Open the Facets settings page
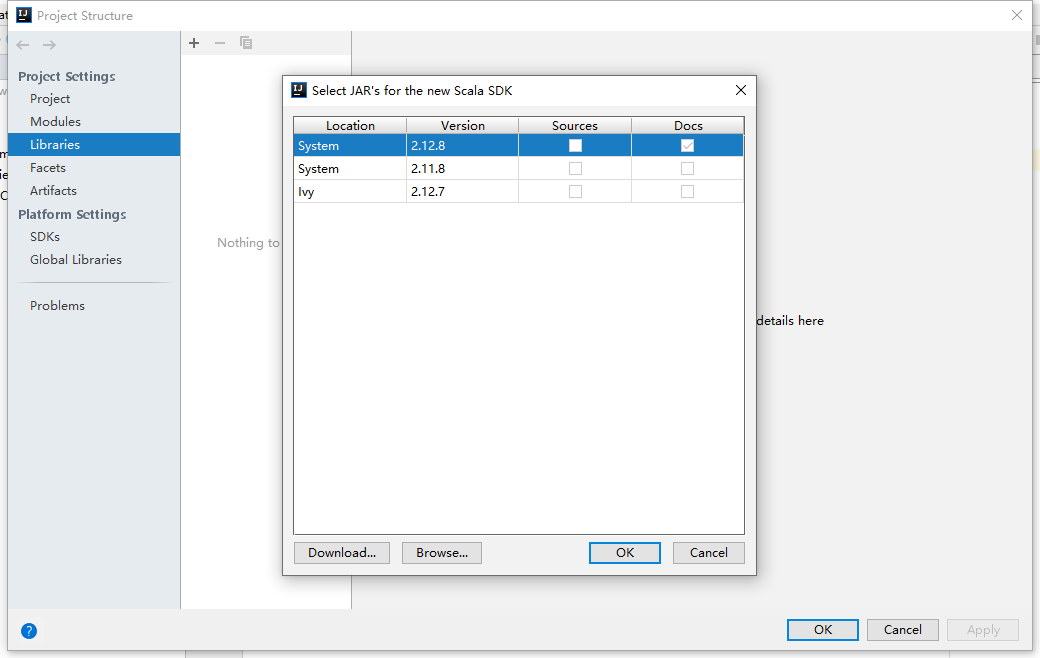1040x658 pixels. click(94, 168)
